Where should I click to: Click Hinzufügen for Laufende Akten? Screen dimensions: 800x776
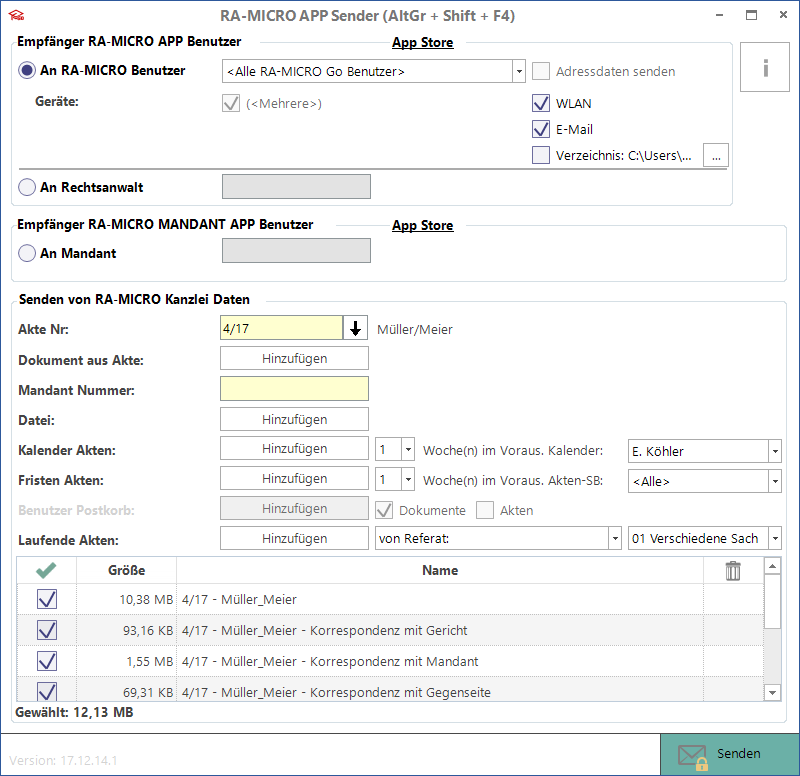(294, 538)
